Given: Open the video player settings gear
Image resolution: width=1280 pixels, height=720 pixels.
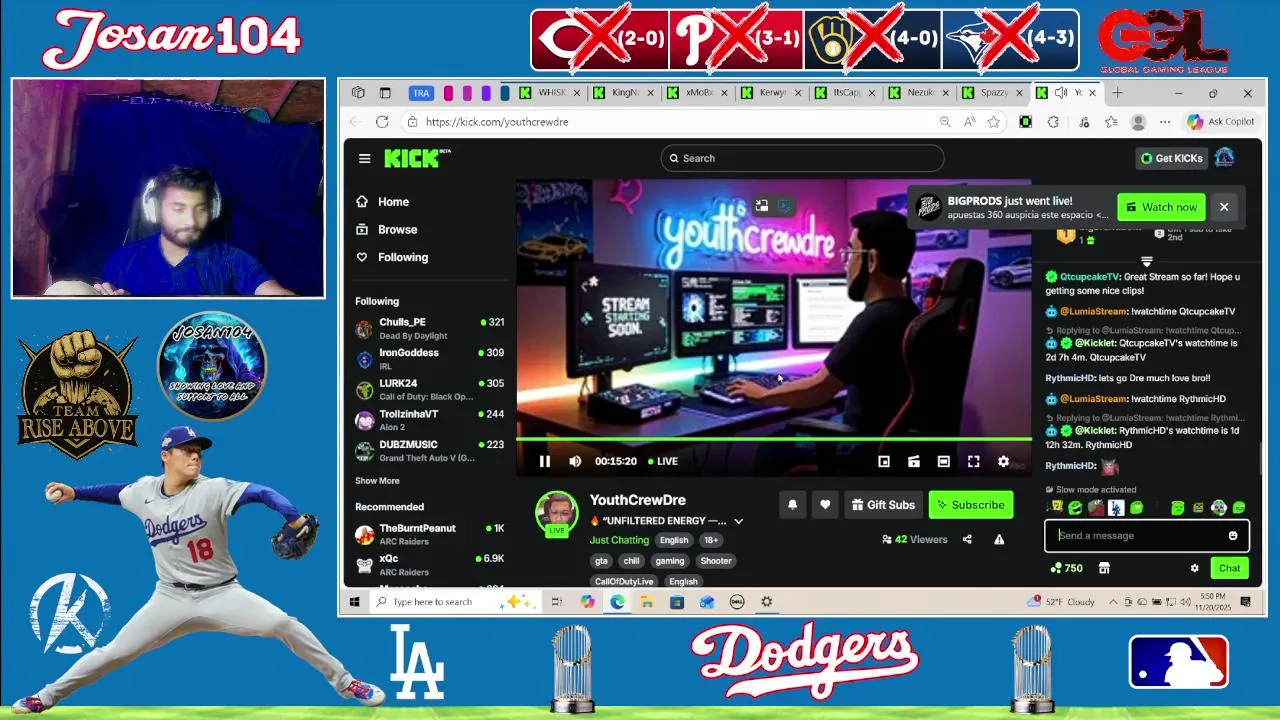Looking at the screenshot, I should [1003, 461].
